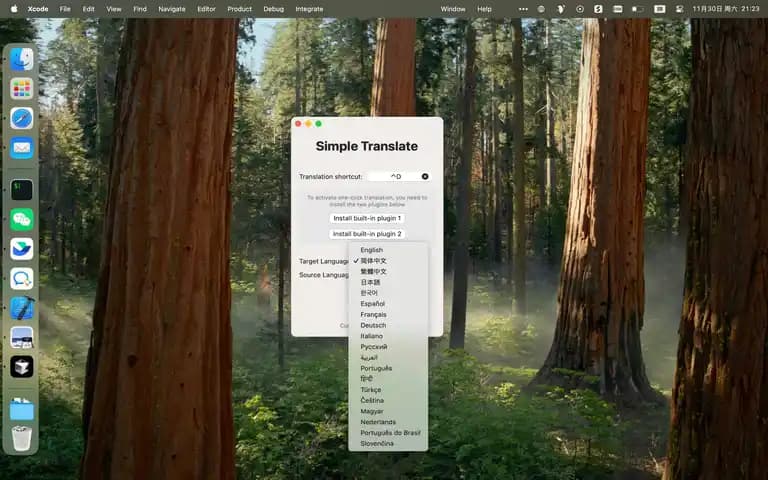Clear the translation shortcut with X button
This screenshot has height=480, width=768.
(425, 176)
